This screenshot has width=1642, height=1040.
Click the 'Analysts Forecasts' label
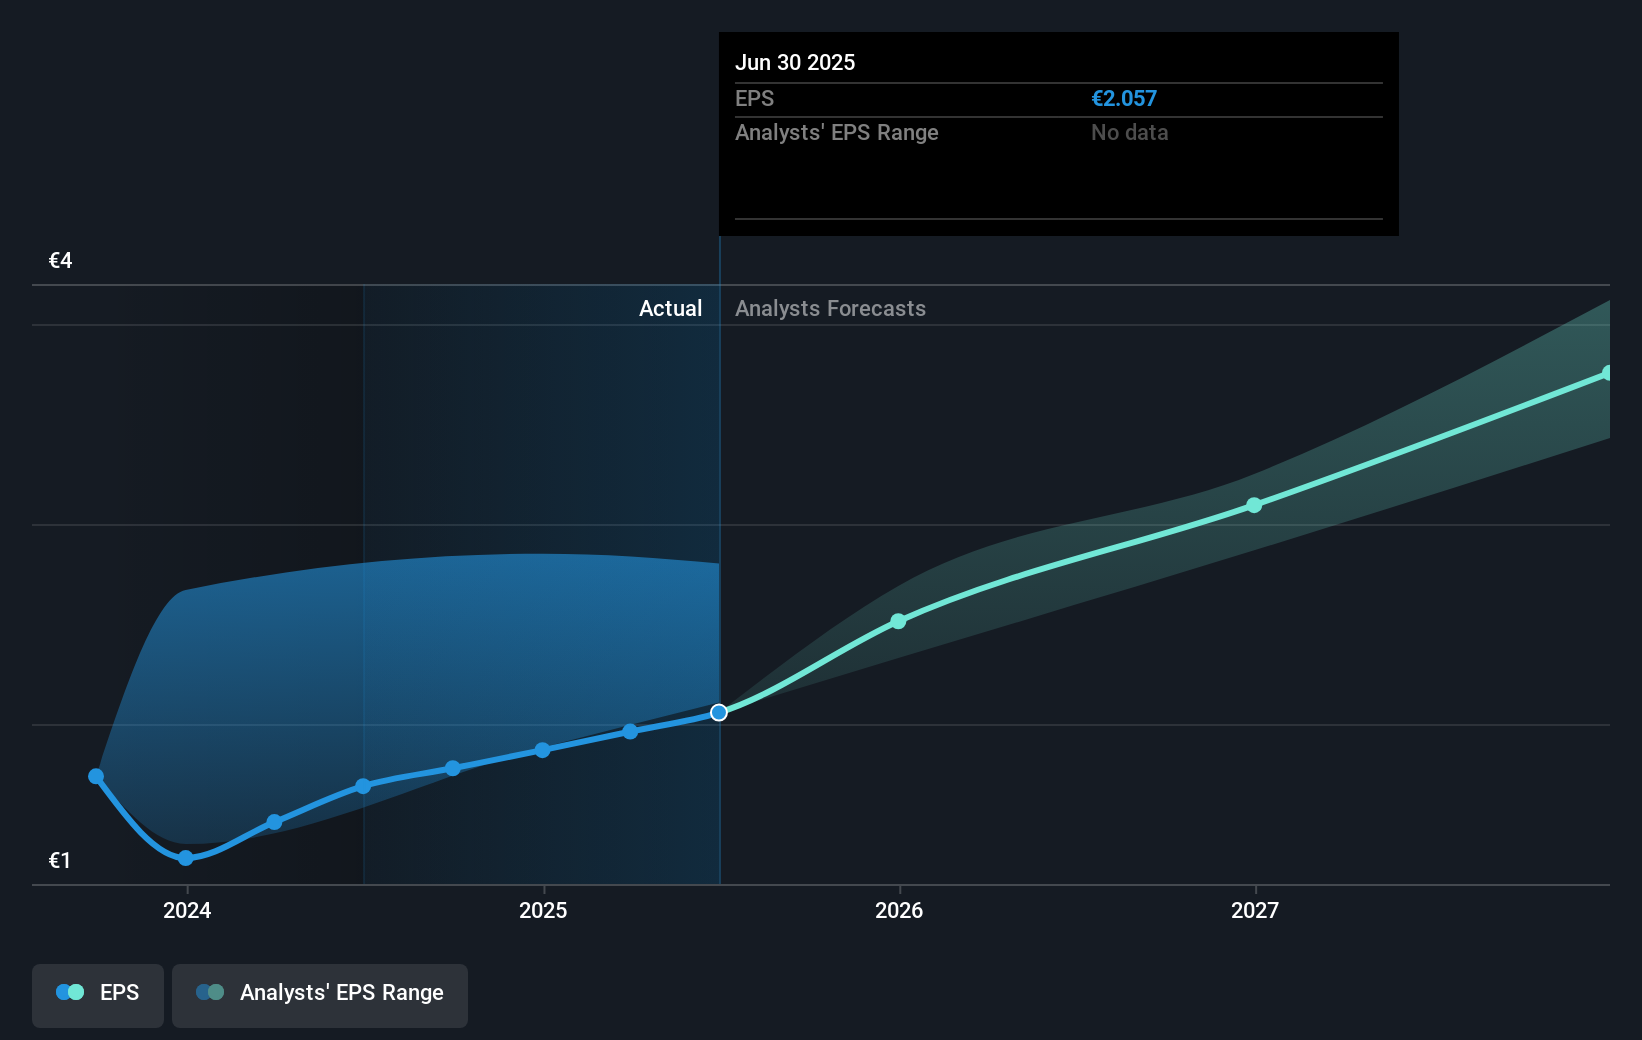coord(830,308)
